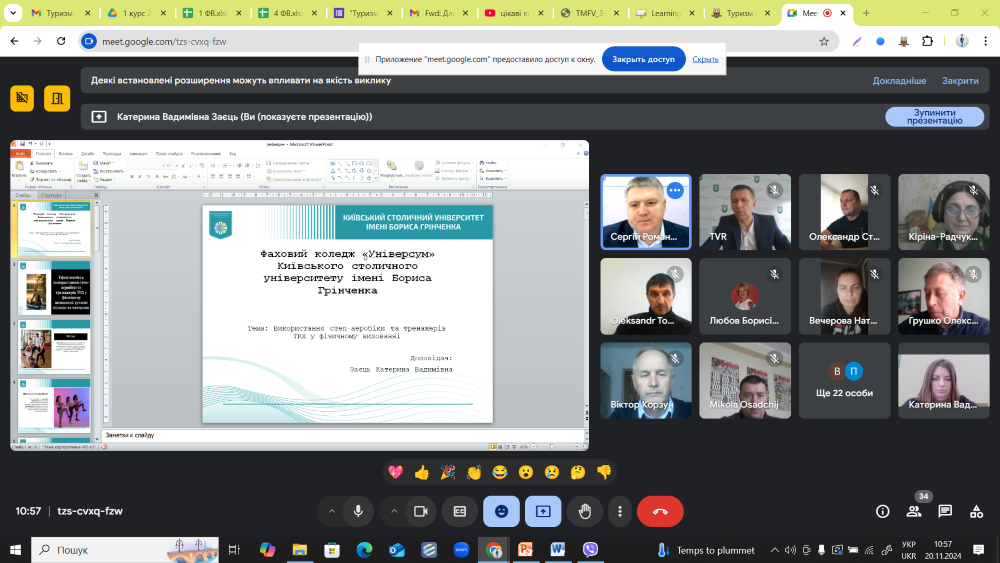Open Word from taskbar
Image resolution: width=1000 pixels, height=563 pixels.
coord(557,550)
